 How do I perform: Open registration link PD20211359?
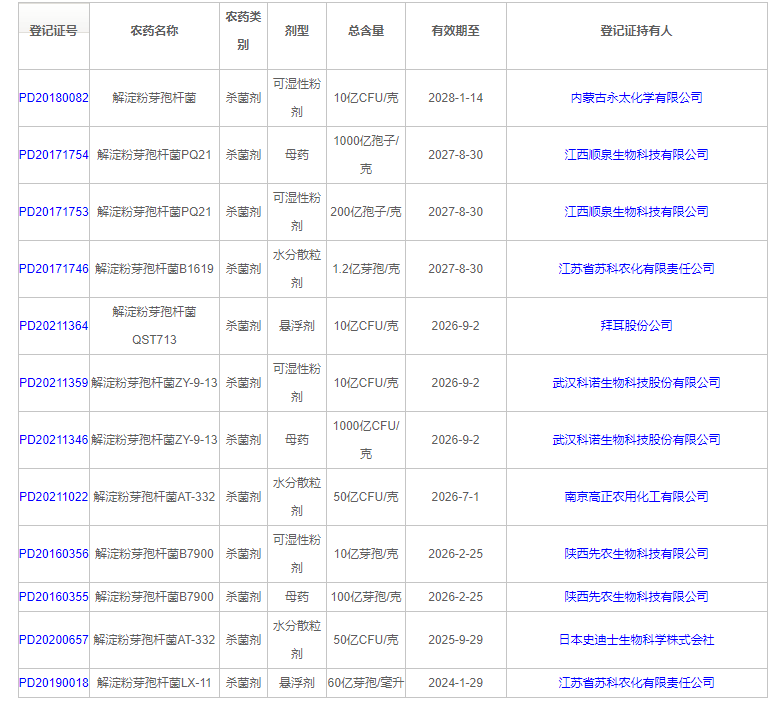tap(54, 383)
